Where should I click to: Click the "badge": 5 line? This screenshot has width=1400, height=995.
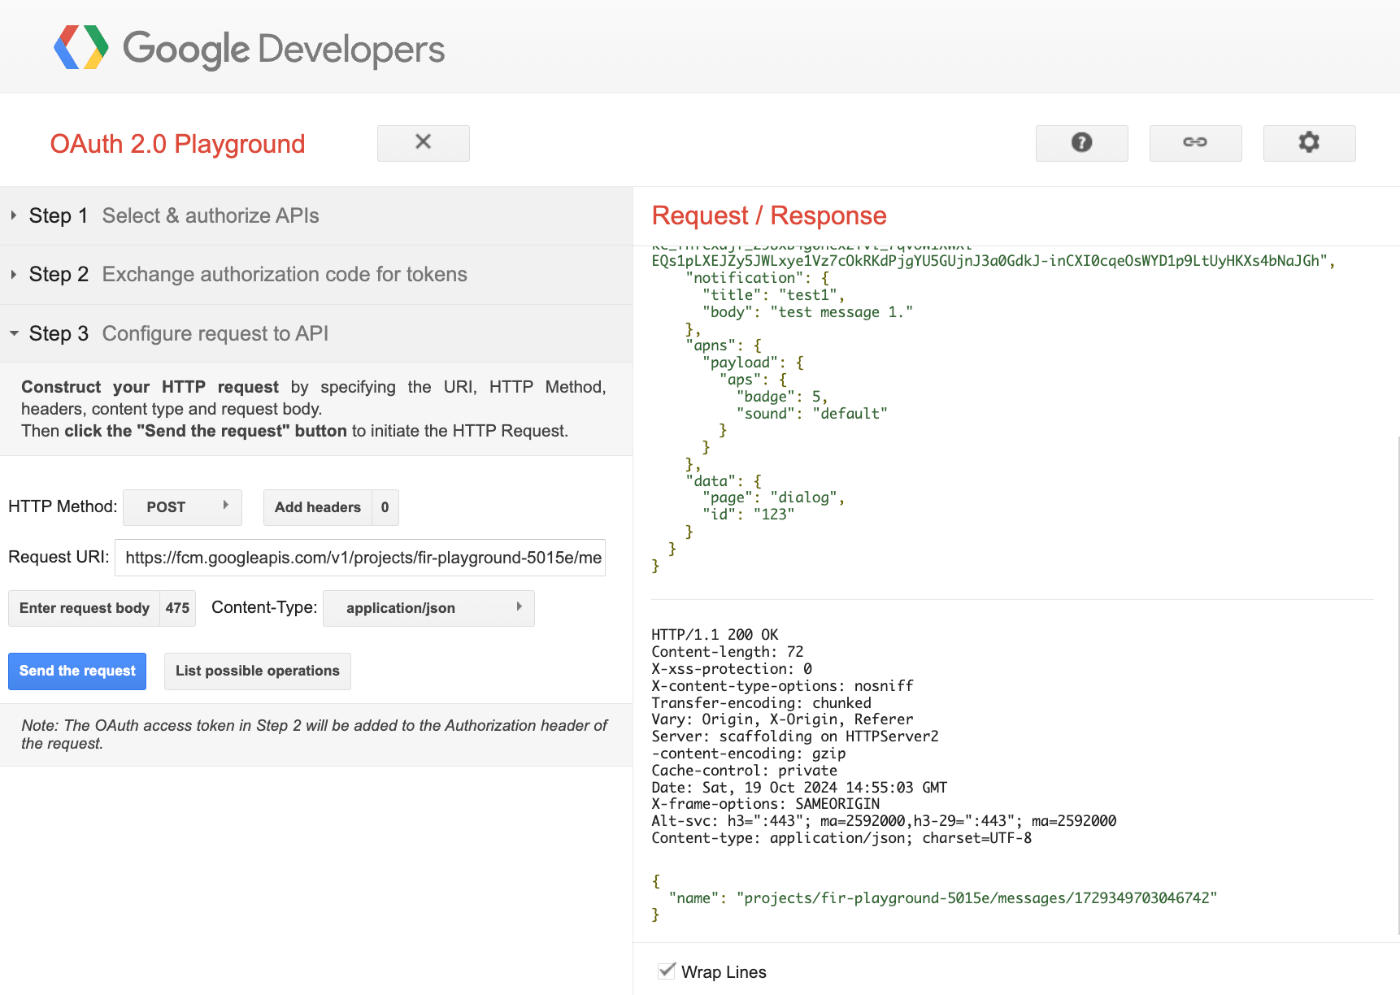point(781,396)
